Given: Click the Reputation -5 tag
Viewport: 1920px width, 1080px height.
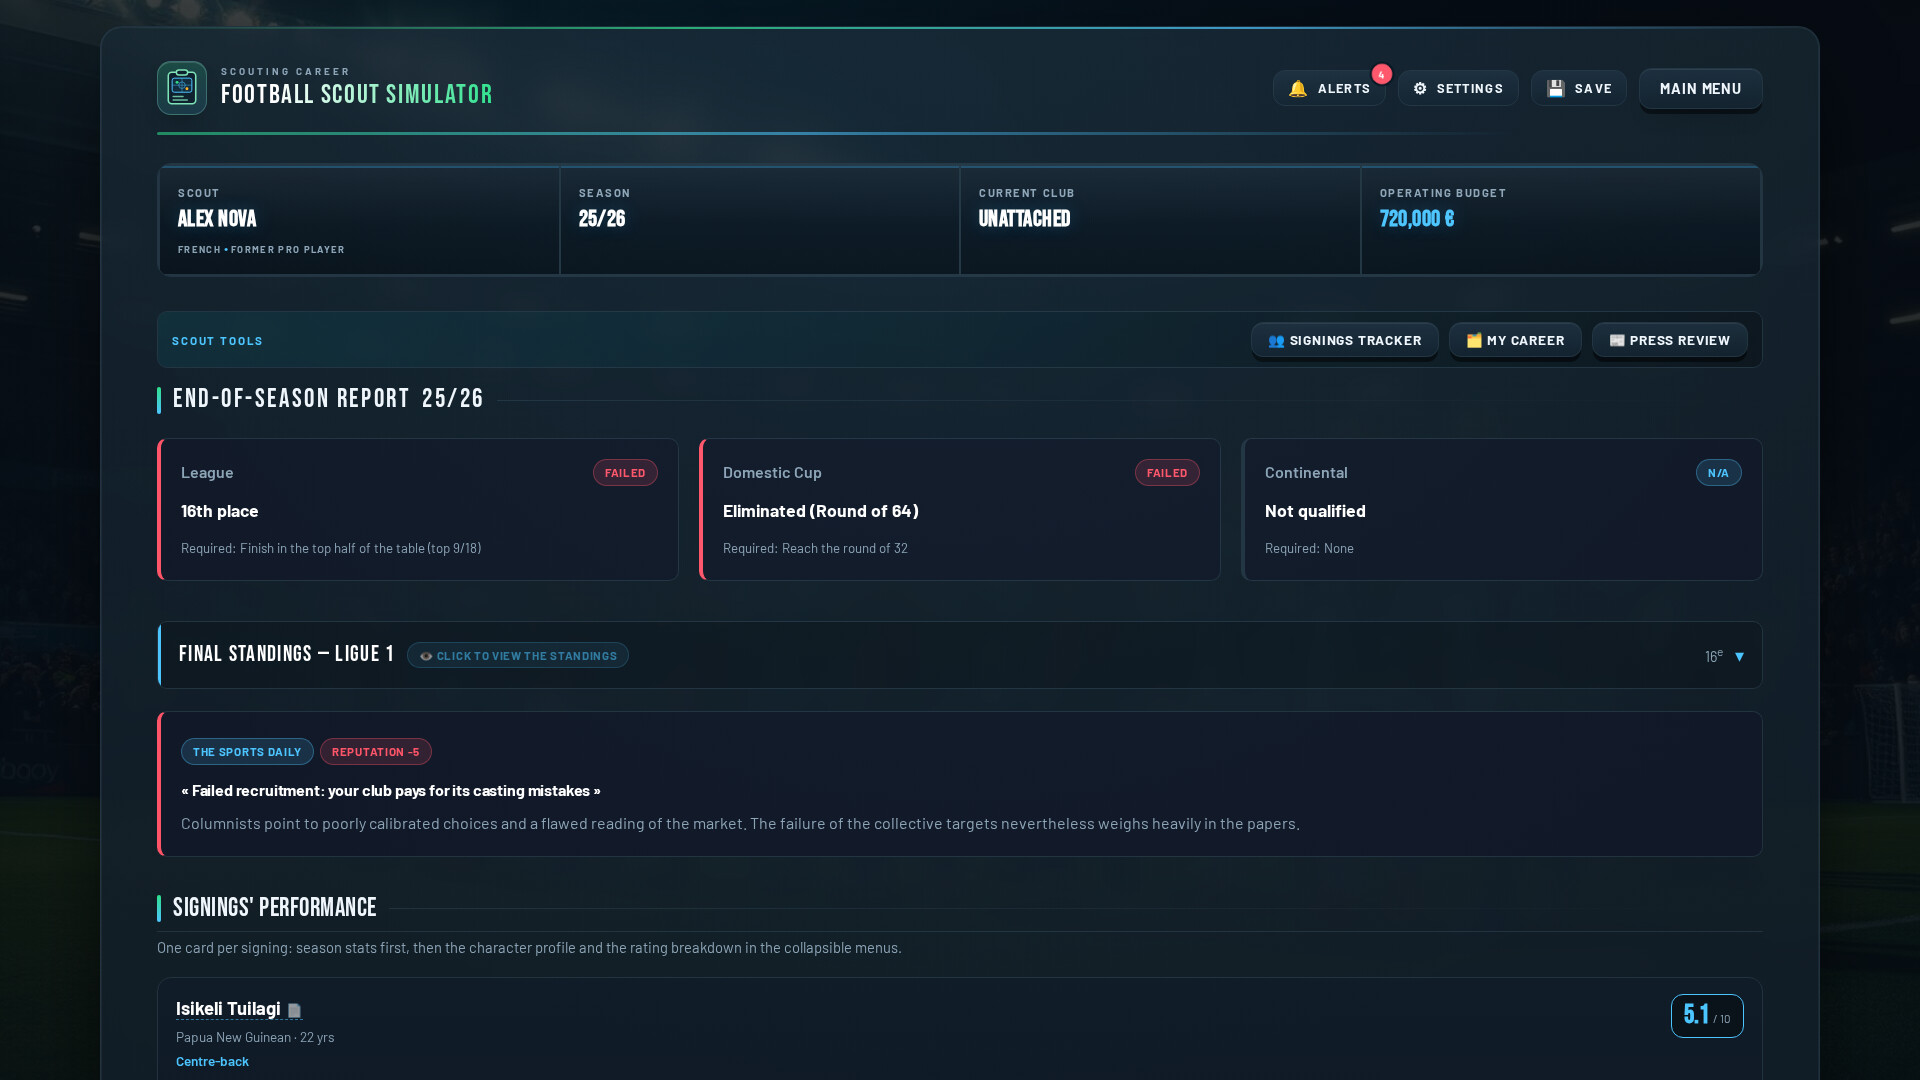Looking at the screenshot, I should (376, 752).
